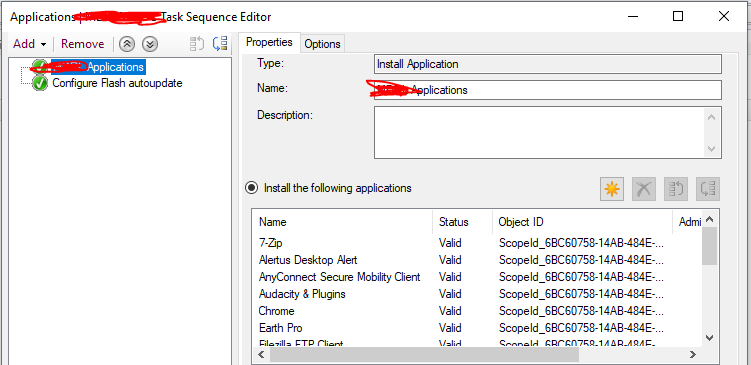
Task: Select the Chrome application row
Action: (477, 311)
